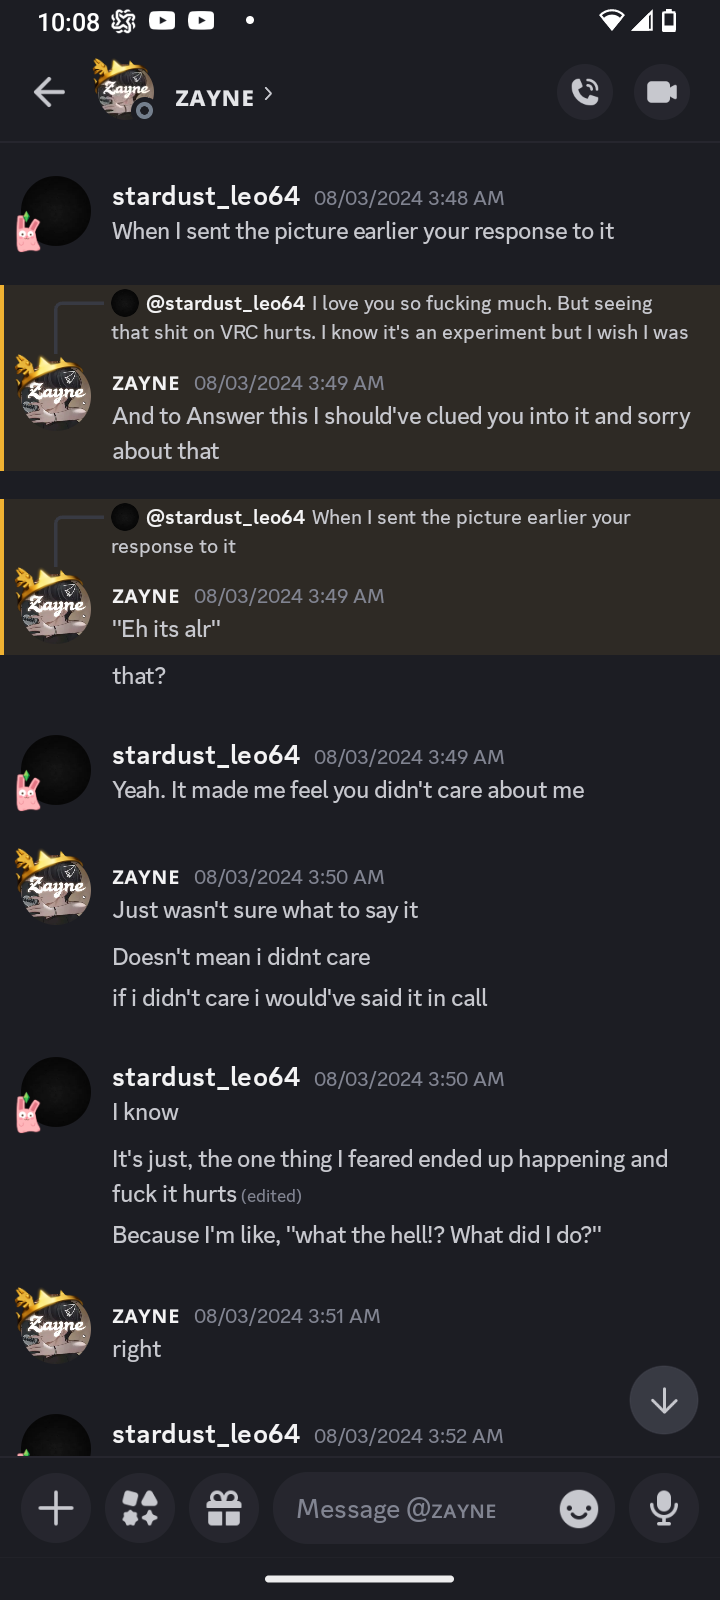Tap the back arrow in header
This screenshot has width=720, height=1600.
pos(49,93)
